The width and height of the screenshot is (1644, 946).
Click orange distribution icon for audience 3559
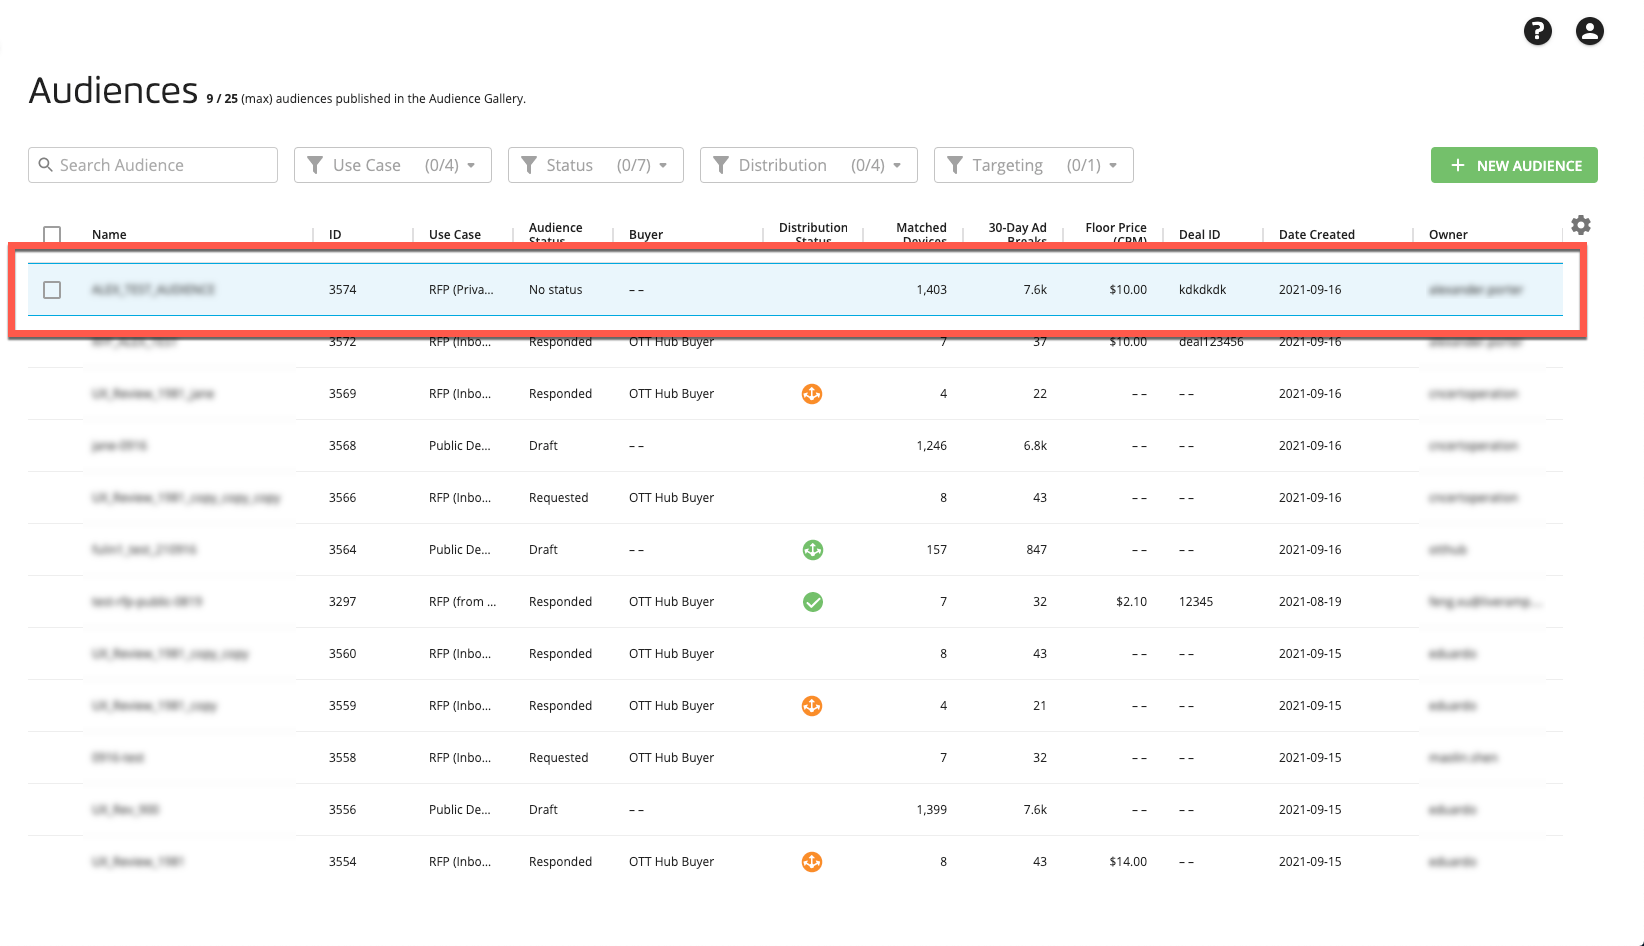(x=812, y=706)
